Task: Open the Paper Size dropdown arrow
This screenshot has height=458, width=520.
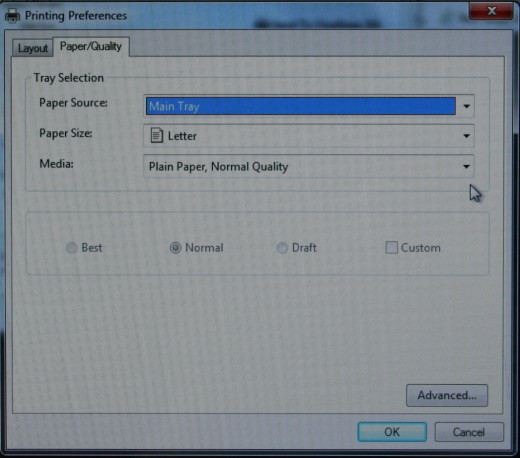Action: tap(466, 136)
